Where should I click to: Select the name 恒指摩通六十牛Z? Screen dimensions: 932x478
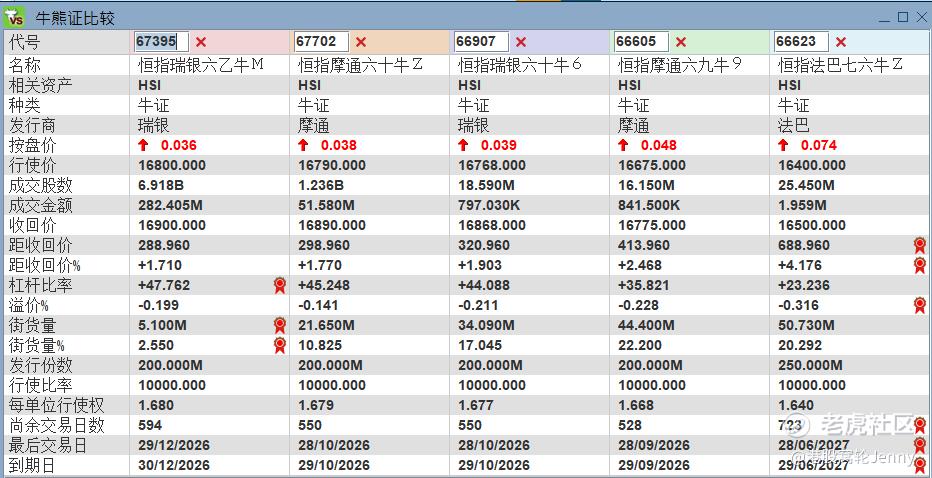tap(360, 65)
